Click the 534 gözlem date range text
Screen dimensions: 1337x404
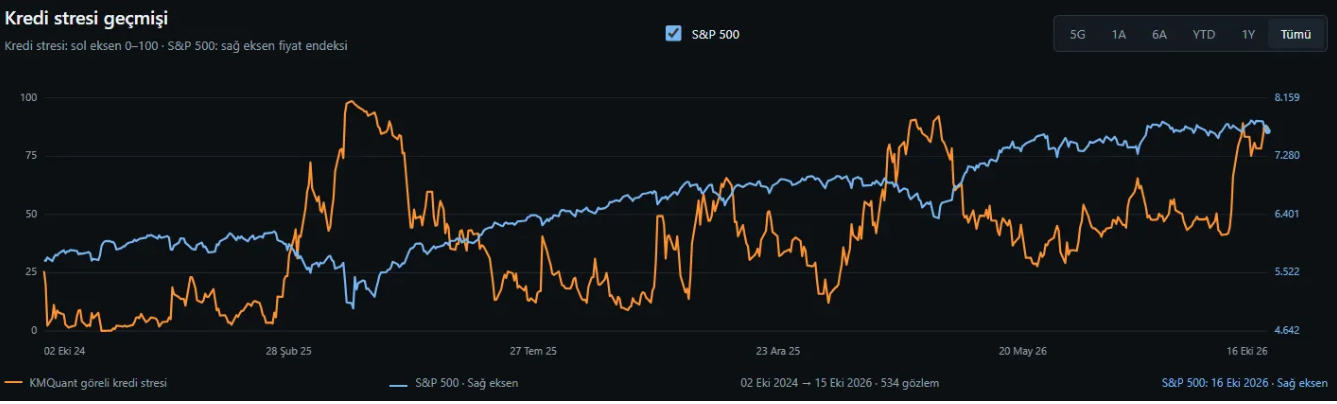tap(839, 383)
